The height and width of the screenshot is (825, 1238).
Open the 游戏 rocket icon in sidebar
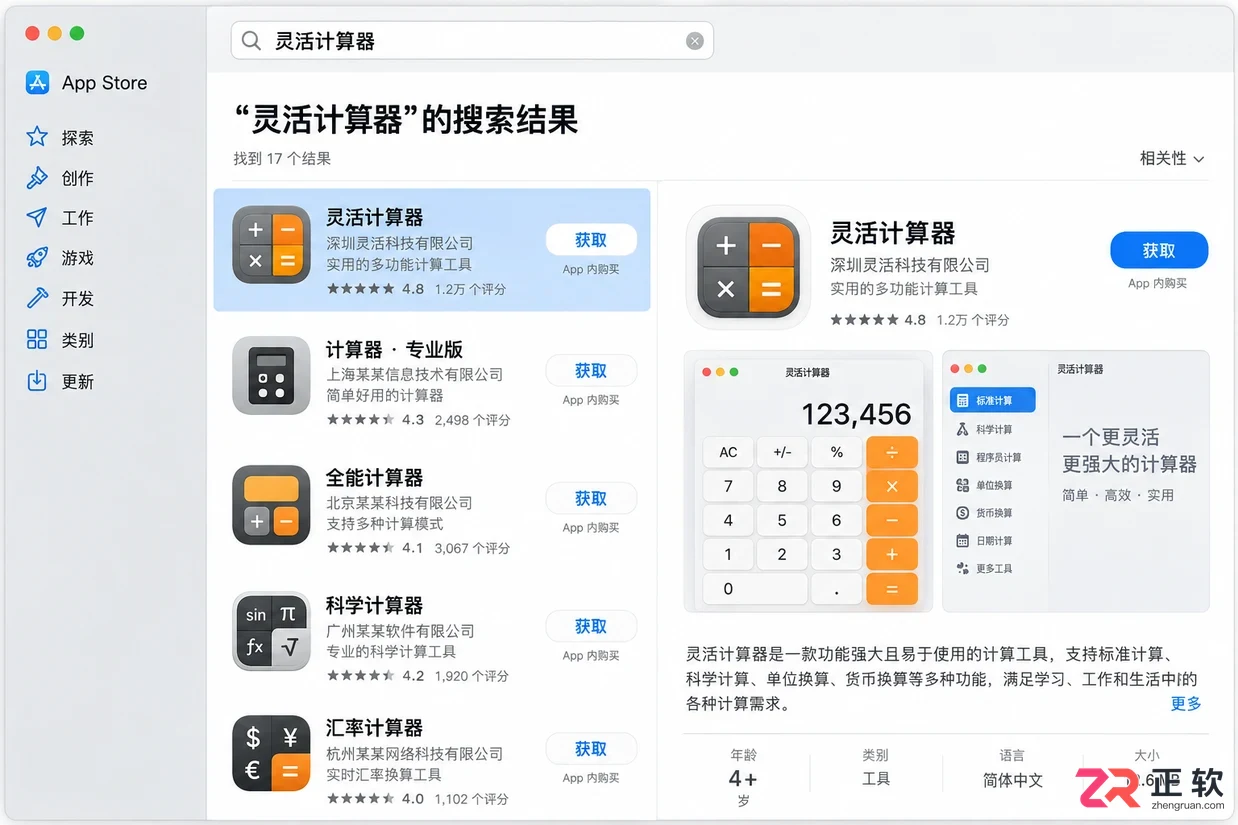click(37, 258)
